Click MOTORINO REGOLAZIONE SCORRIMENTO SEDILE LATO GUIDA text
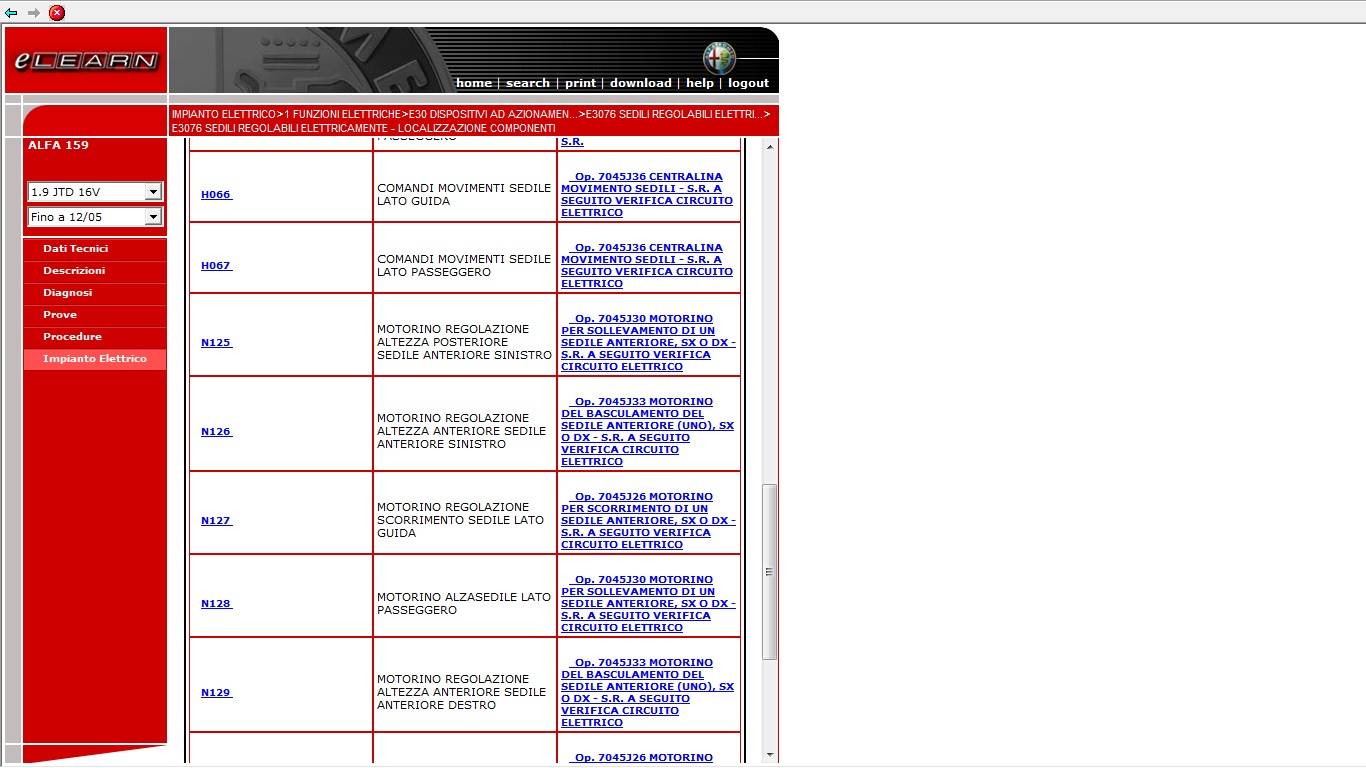 461,520
